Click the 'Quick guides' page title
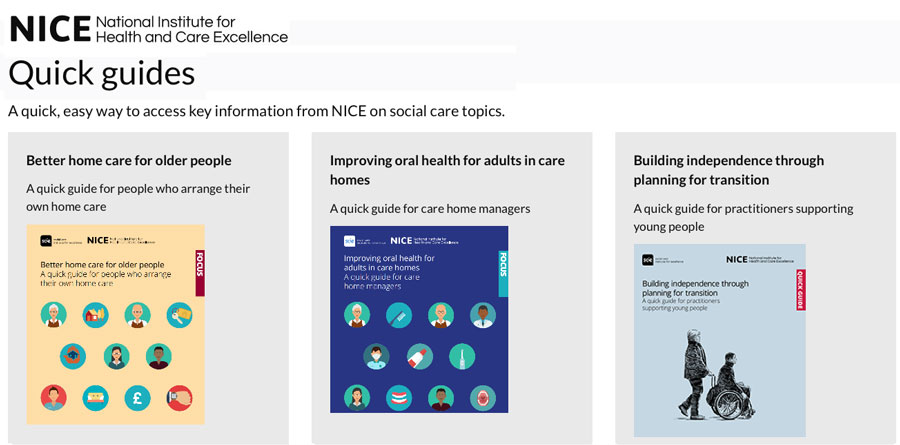Viewport: 900px width, 445px height. click(x=102, y=73)
